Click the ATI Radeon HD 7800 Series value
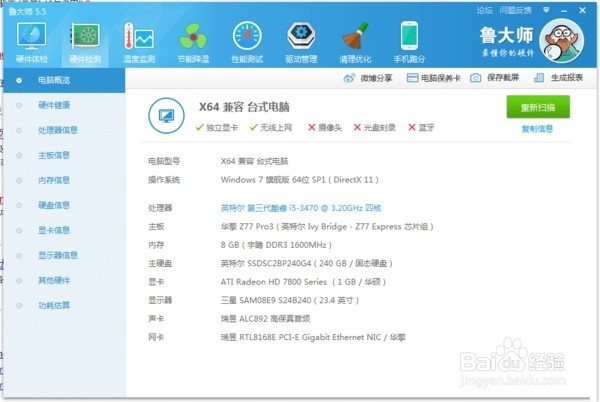Image resolution: width=600 pixels, height=402 pixels. click(x=303, y=282)
